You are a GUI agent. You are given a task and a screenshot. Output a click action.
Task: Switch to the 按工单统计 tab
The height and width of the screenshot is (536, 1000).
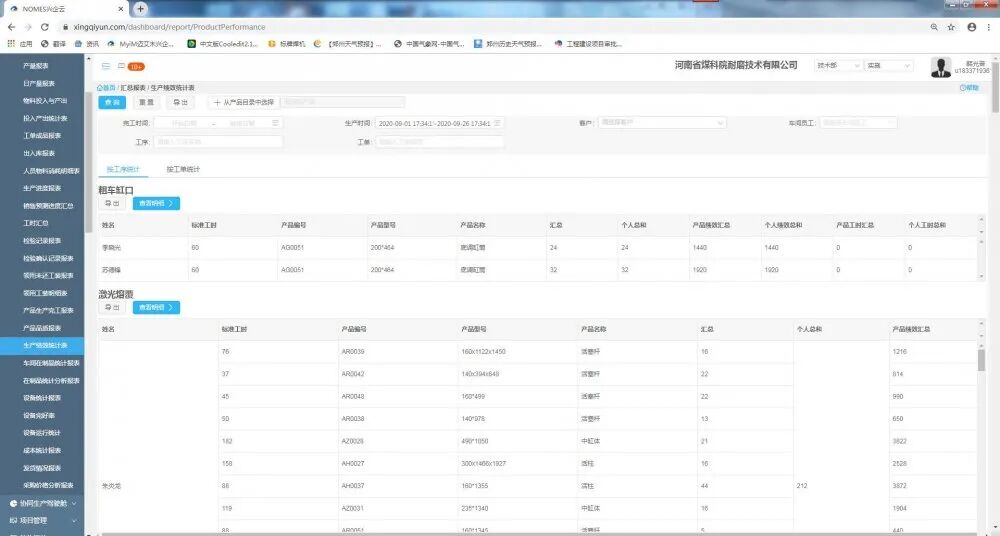coord(183,170)
